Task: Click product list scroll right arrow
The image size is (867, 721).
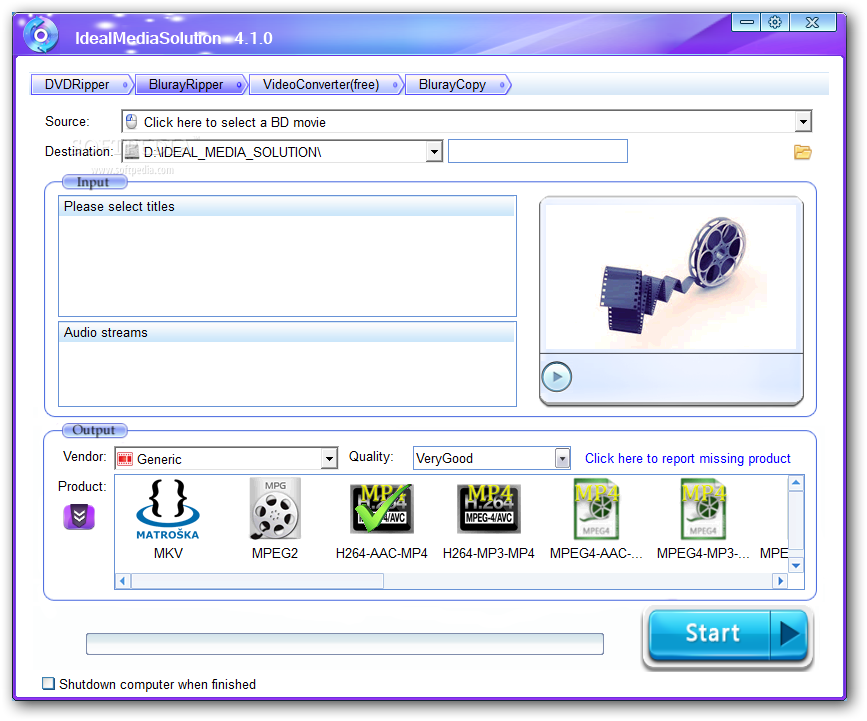Action: pyautogui.click(x=780, y=581)
